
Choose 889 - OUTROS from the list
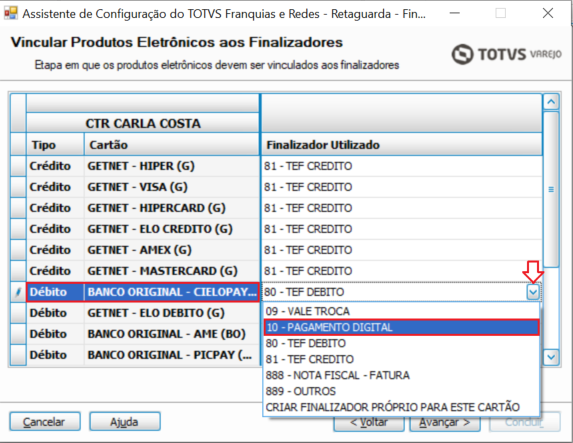[x=401, y=391]
